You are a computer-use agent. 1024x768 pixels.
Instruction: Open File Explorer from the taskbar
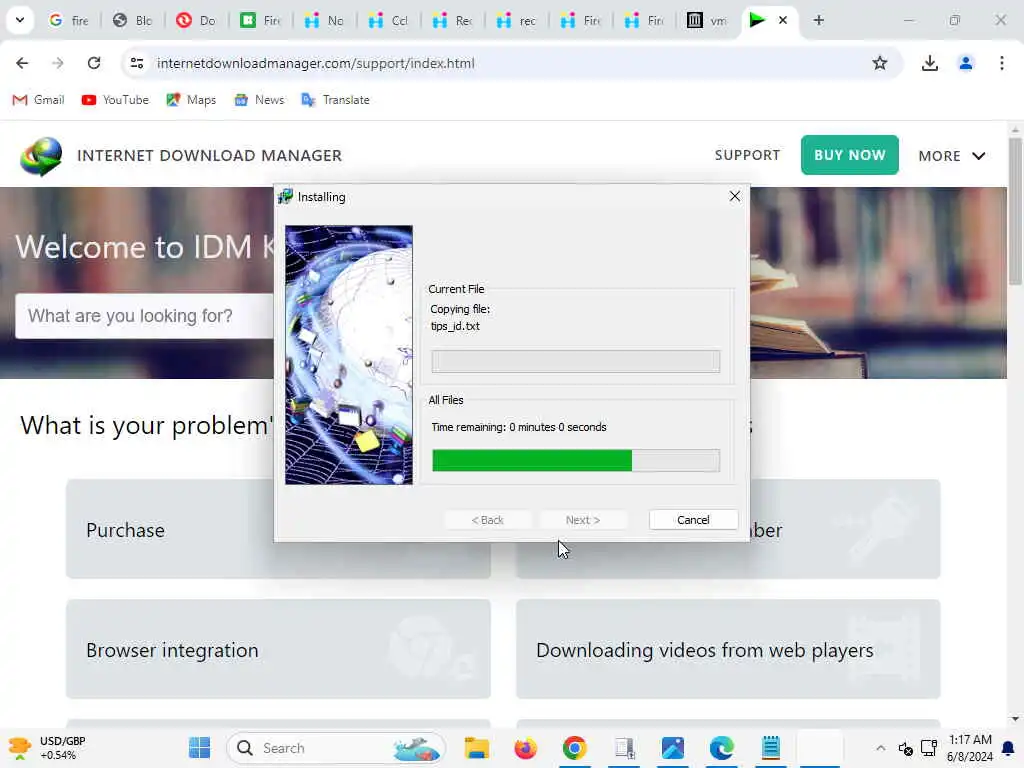click(x=477, y=748)
